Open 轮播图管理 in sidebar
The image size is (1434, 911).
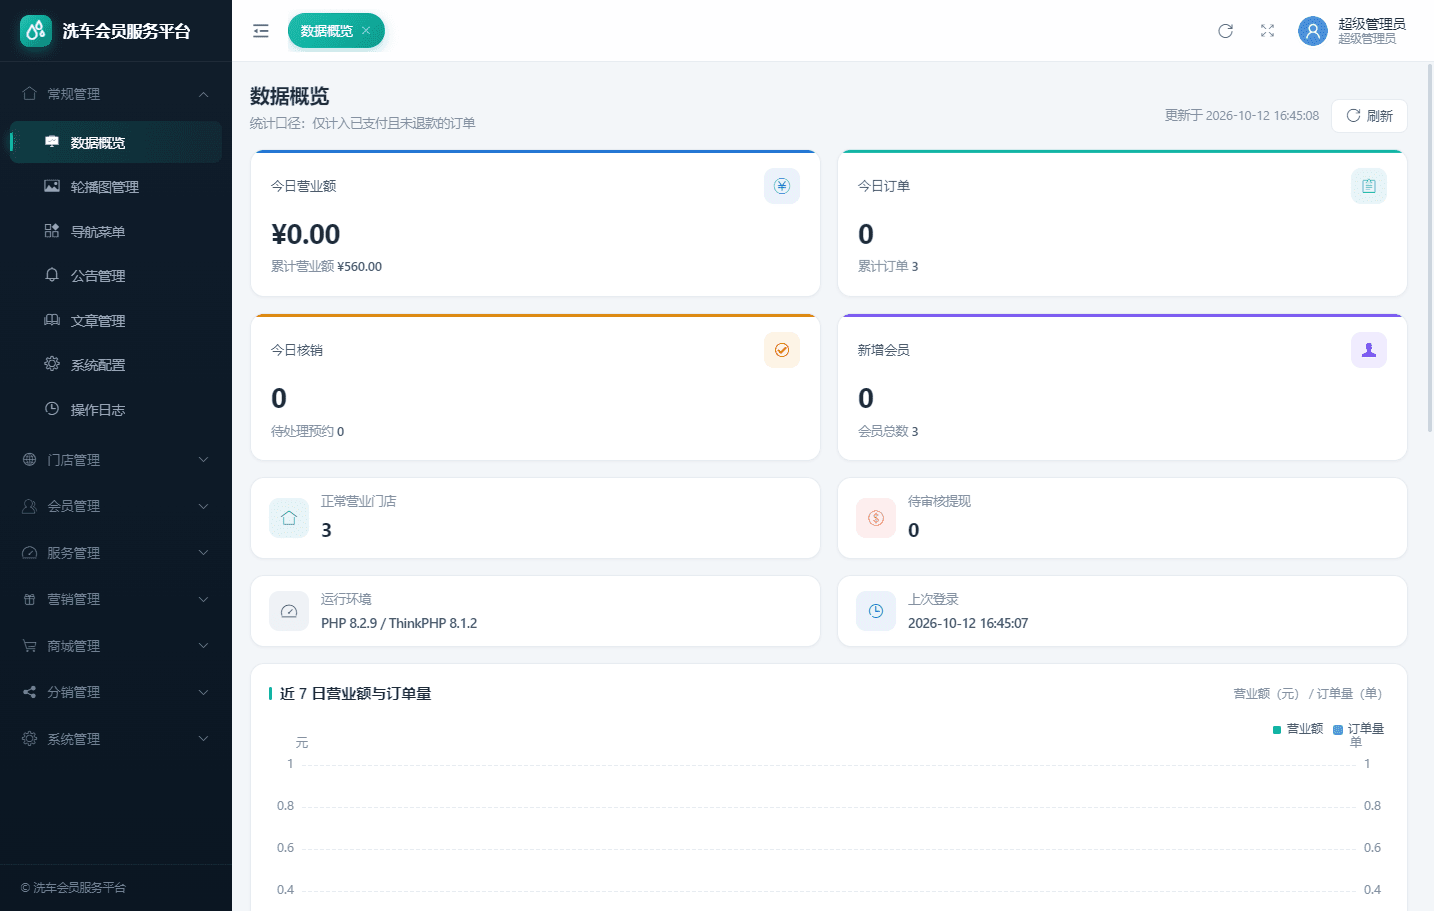coord(116,187)
